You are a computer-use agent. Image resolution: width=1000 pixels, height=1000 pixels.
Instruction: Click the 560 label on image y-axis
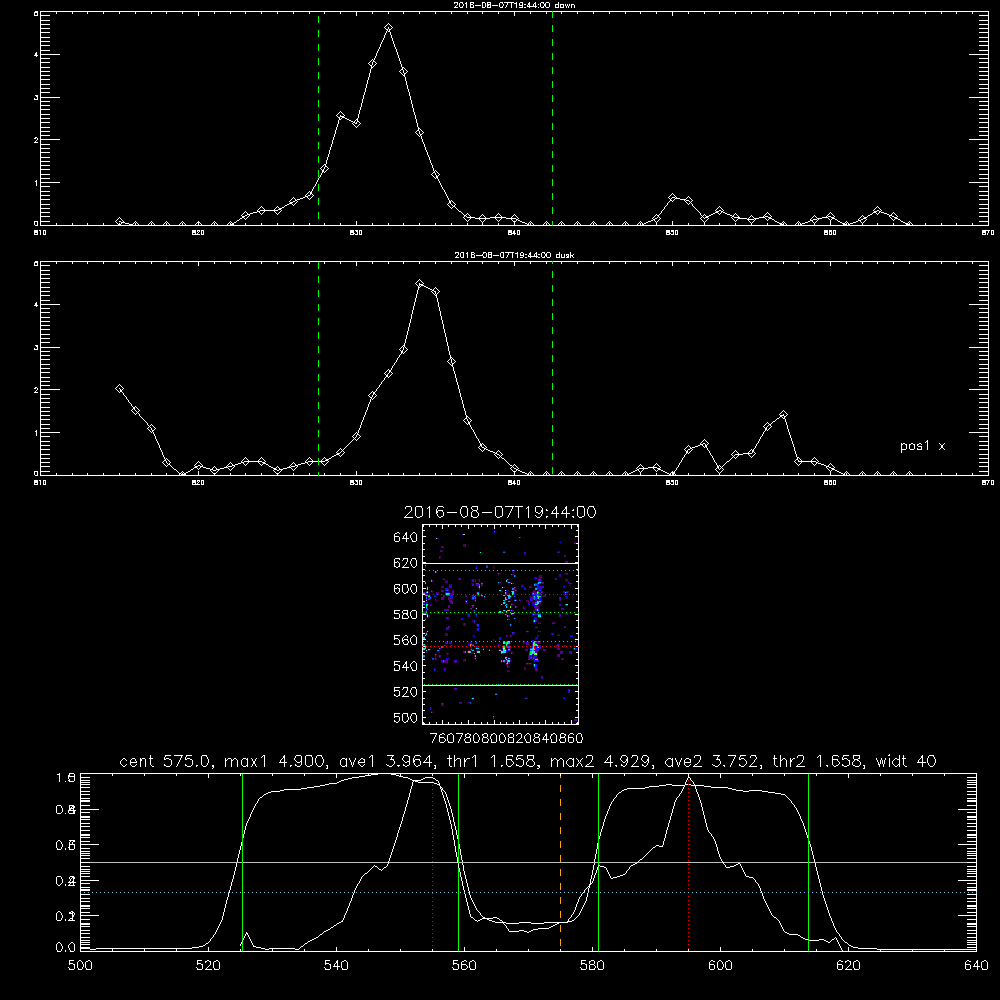click(406, 640)
